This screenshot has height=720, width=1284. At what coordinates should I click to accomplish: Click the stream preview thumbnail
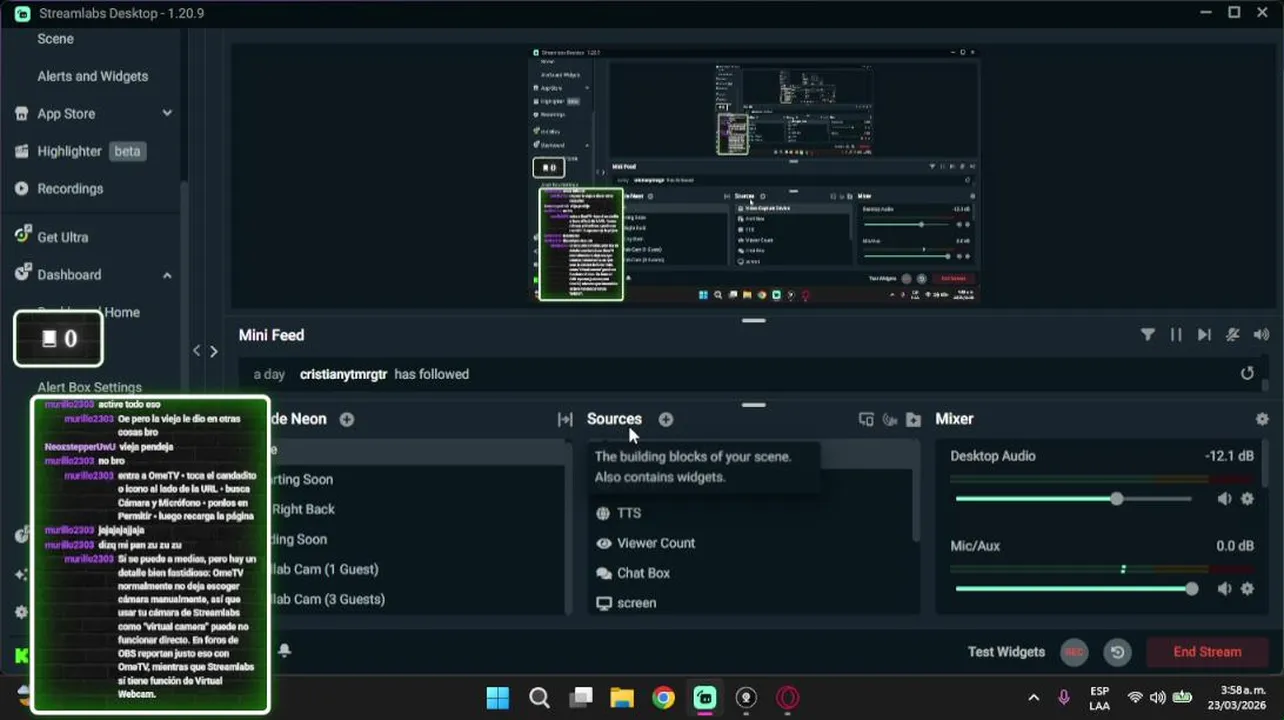tap(754, 174)
